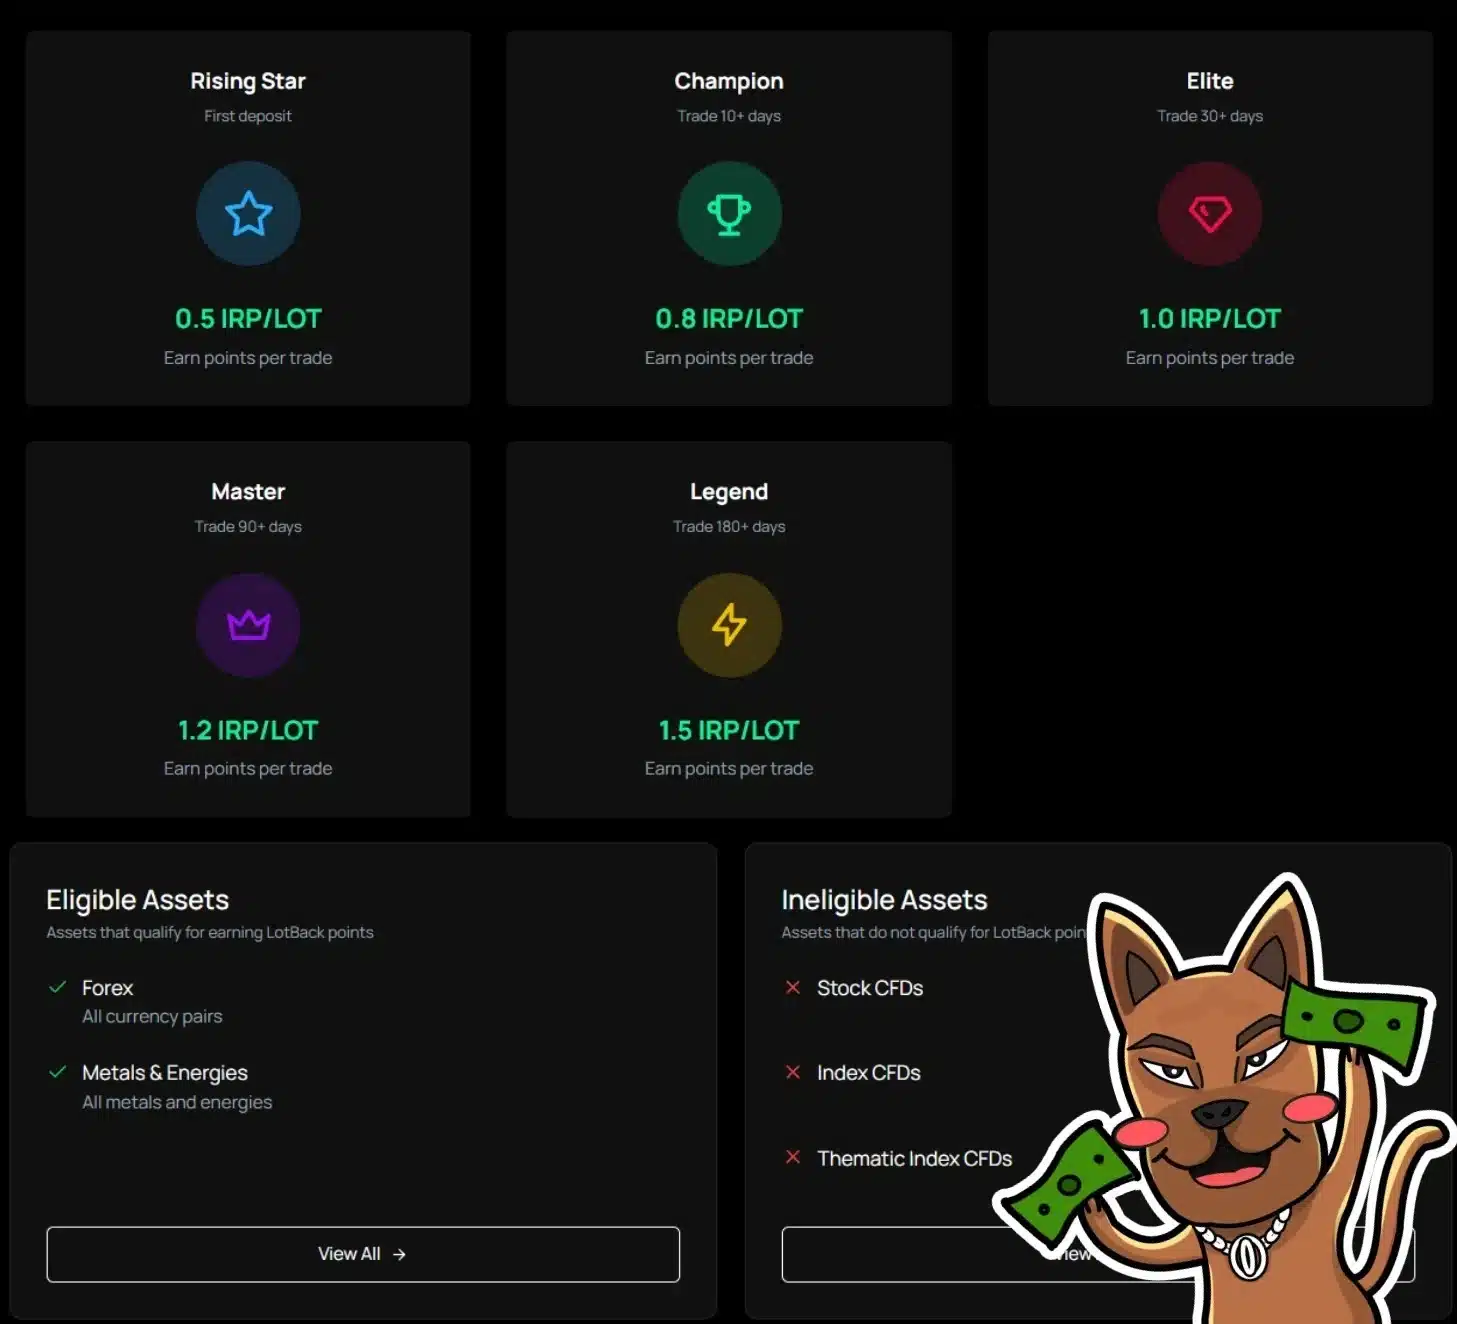Click the green checkmark beside Metals & Energies

pyautogui.click(x=58, y=1072)
